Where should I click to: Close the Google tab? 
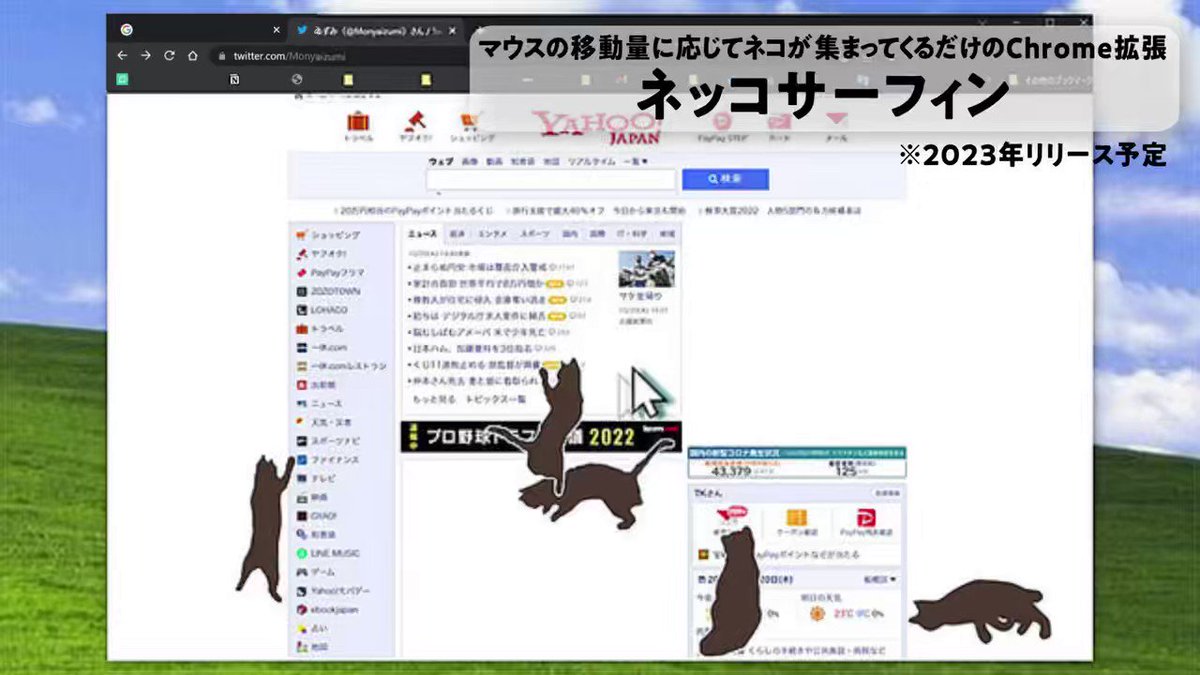coord(276,30)
